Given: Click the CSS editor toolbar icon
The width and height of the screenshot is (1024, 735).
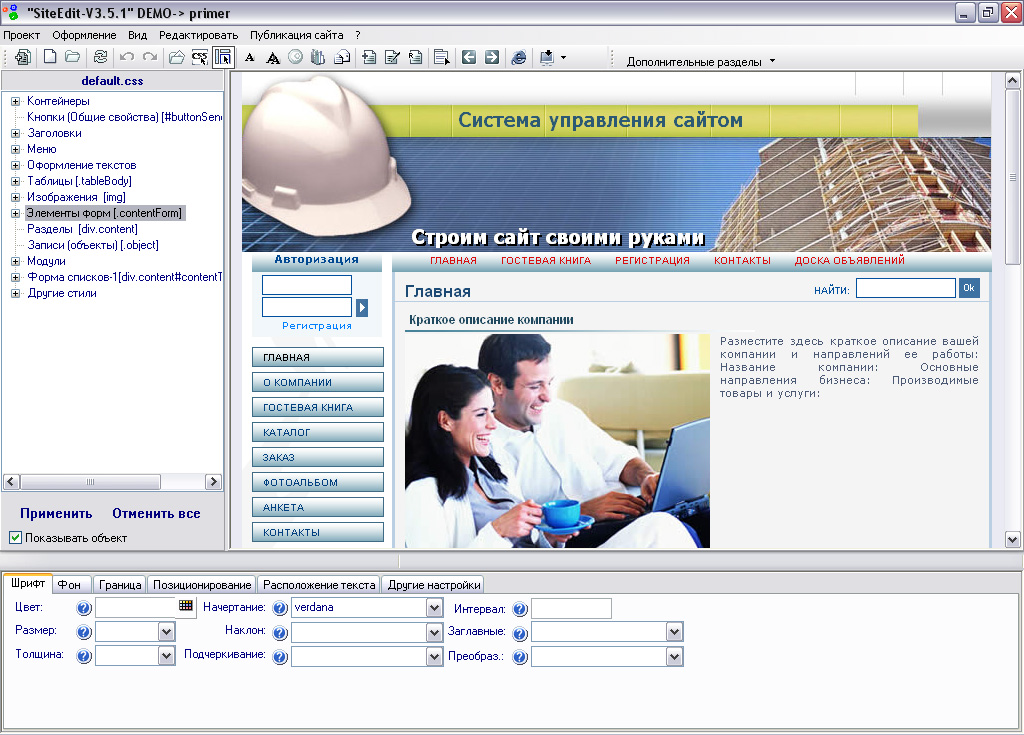Looking at the screenshot, I should 199,58.
